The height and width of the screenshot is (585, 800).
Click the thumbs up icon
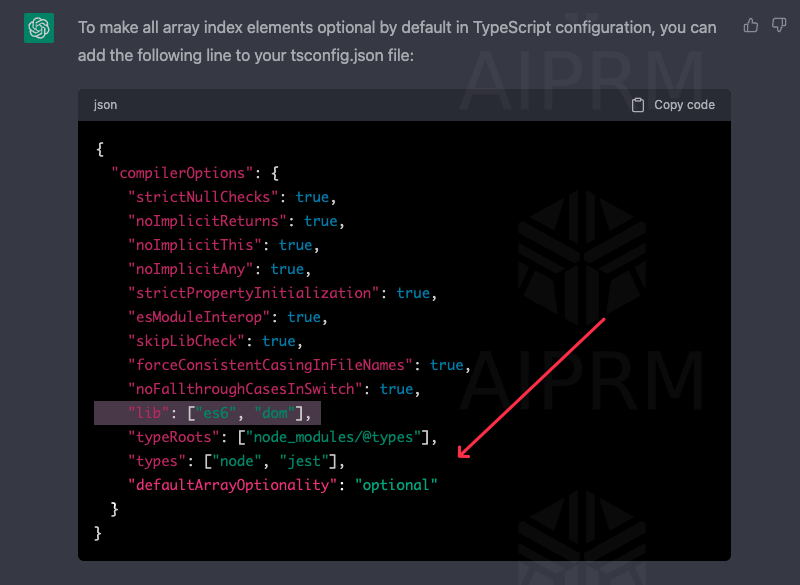tap(751, 25)
